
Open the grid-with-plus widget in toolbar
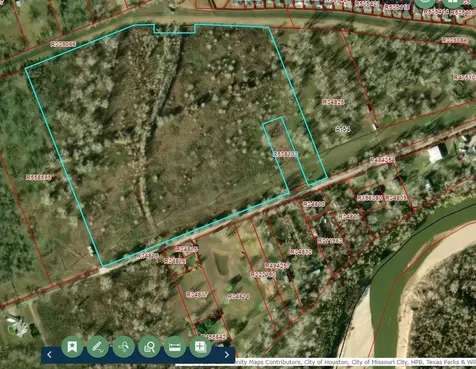[200, 347]
